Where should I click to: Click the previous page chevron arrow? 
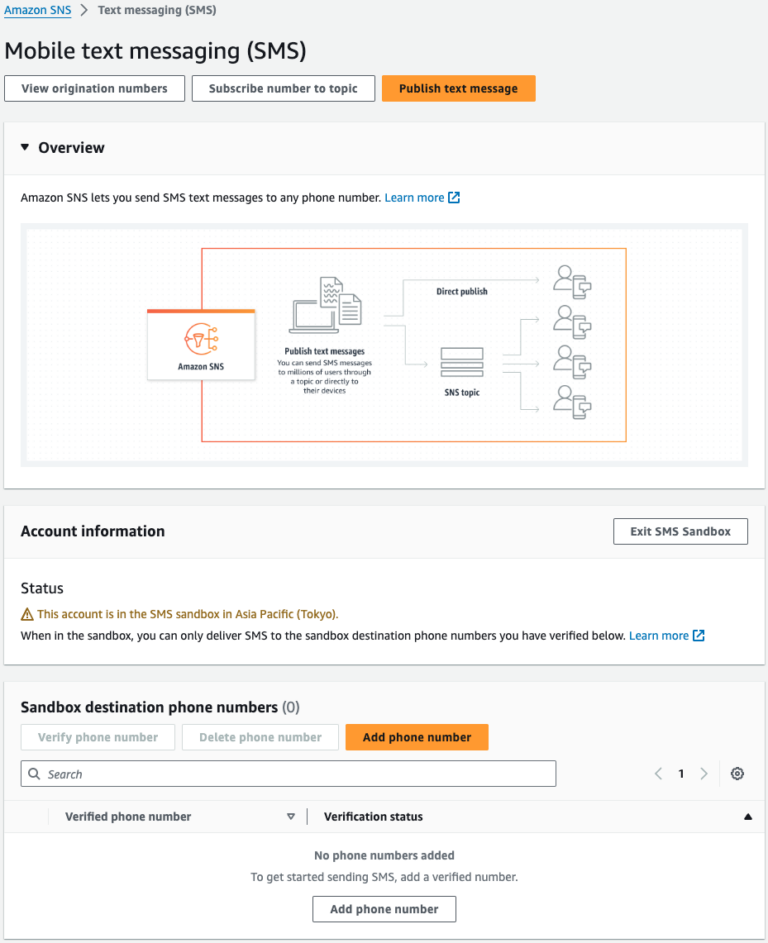click(x=658, y=773)
